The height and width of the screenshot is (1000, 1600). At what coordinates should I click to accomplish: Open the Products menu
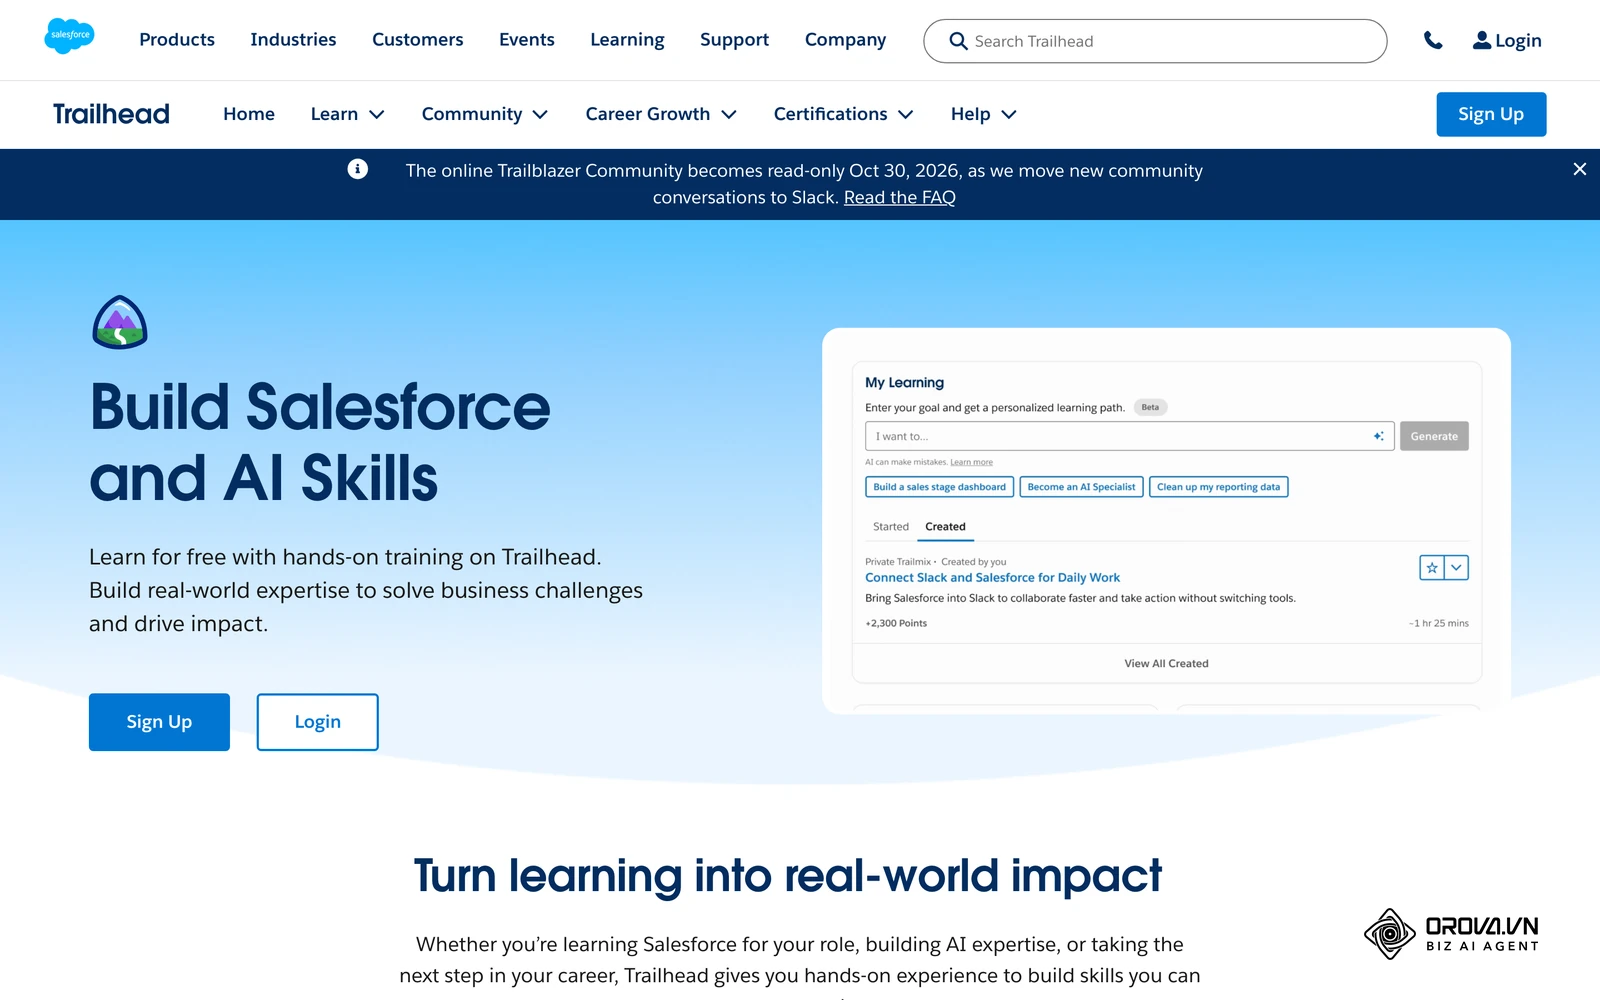pyautogui.click(x=177, y=40)
